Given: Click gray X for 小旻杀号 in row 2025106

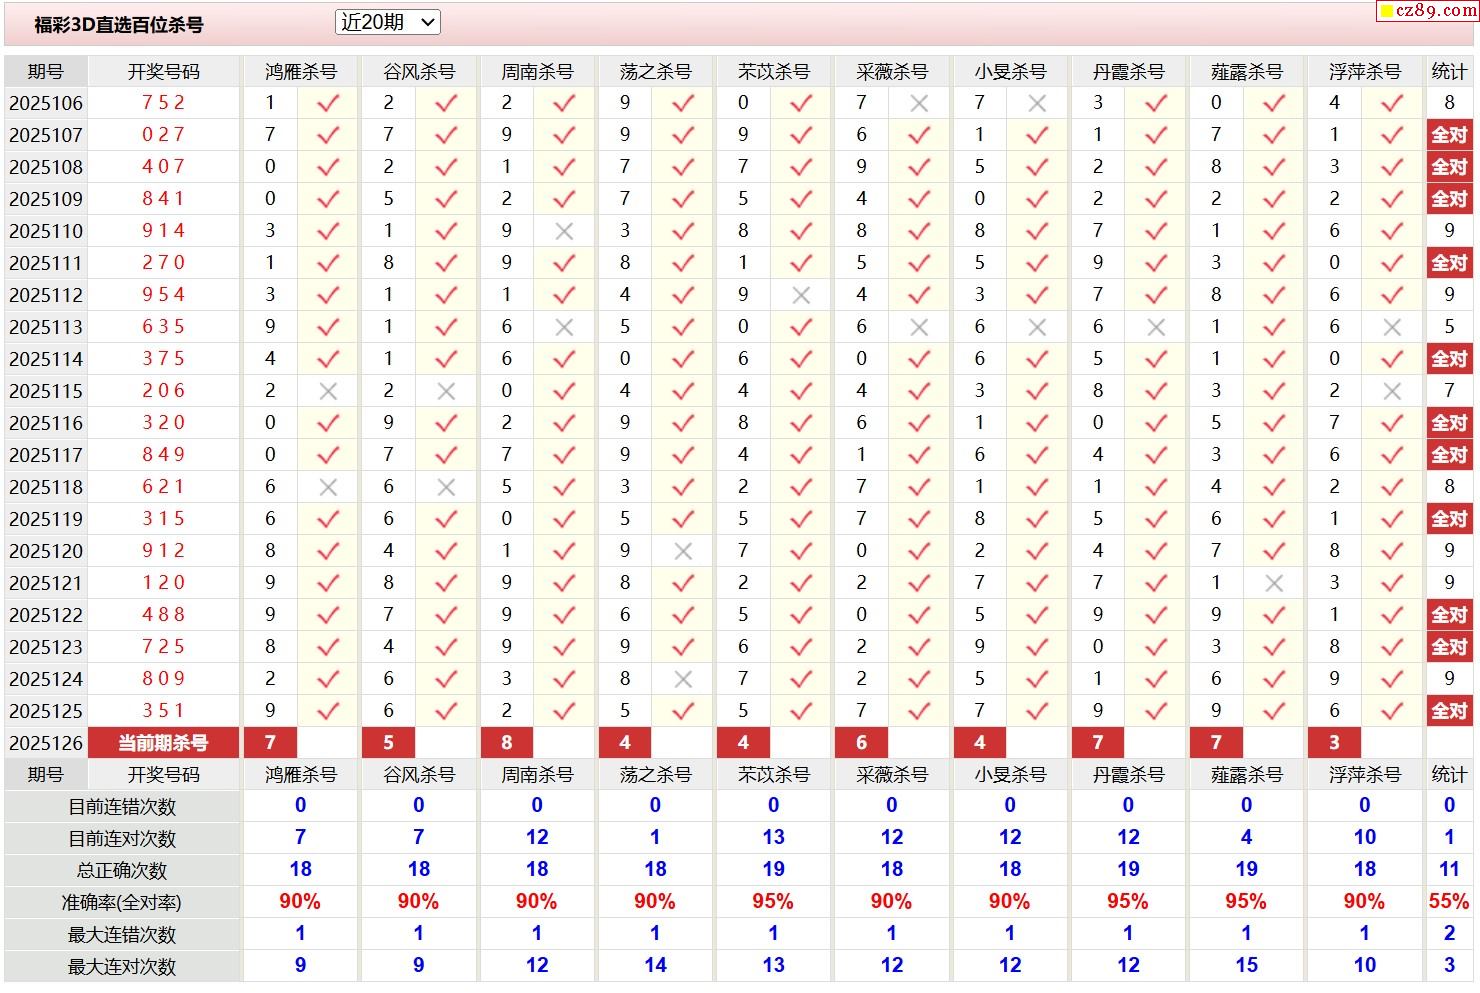Looking at the screenshot, I should pos(1037,103).
